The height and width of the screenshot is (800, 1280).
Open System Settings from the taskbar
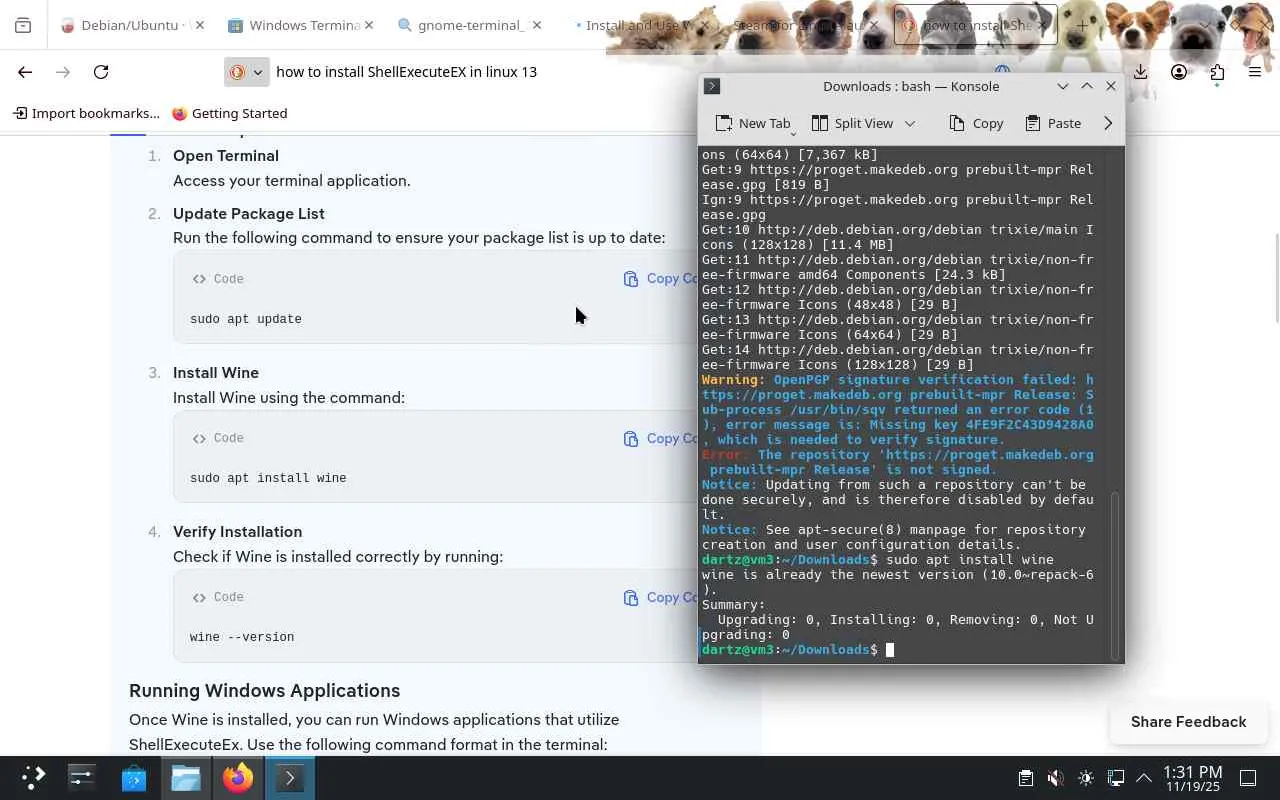(x=82, y=777)
